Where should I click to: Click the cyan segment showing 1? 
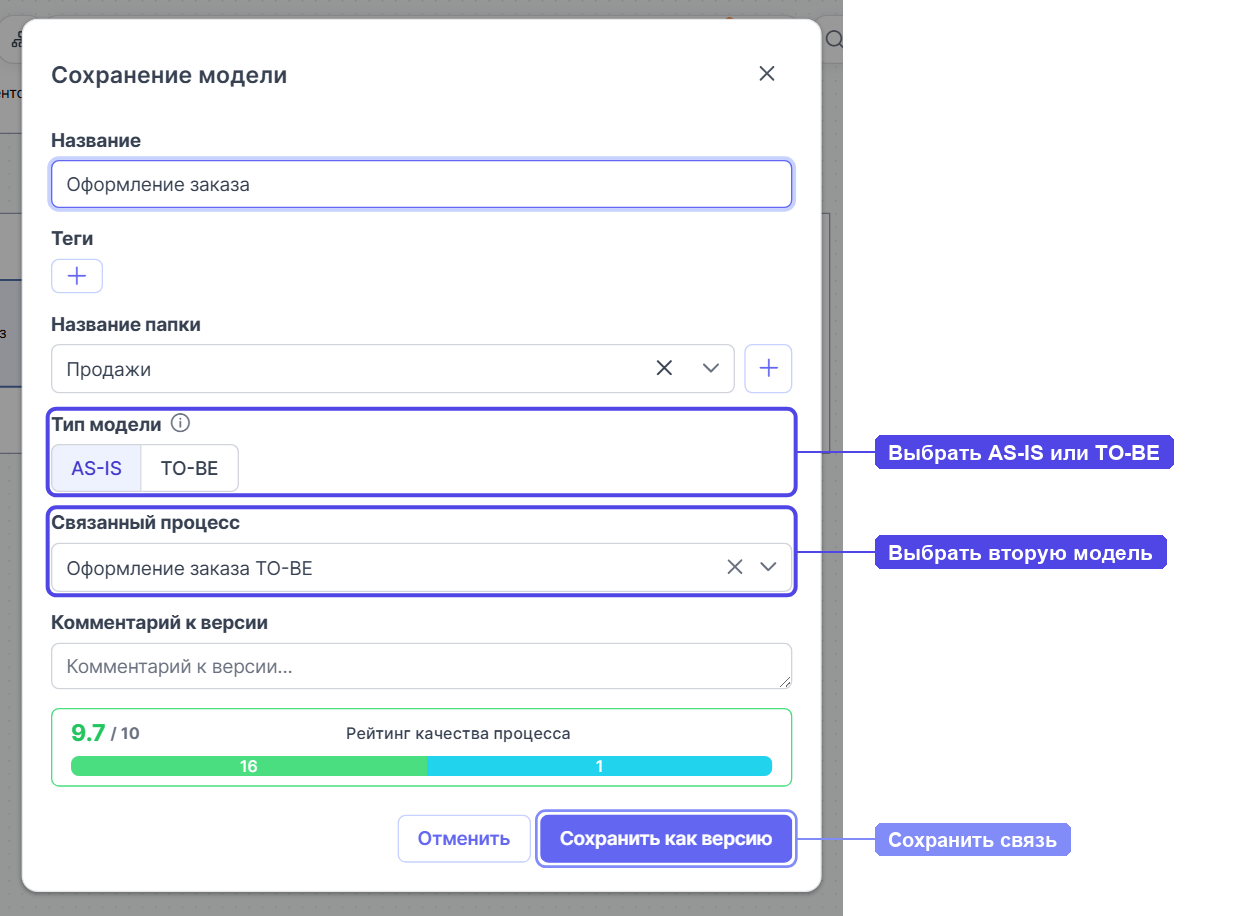coord(600,766)
